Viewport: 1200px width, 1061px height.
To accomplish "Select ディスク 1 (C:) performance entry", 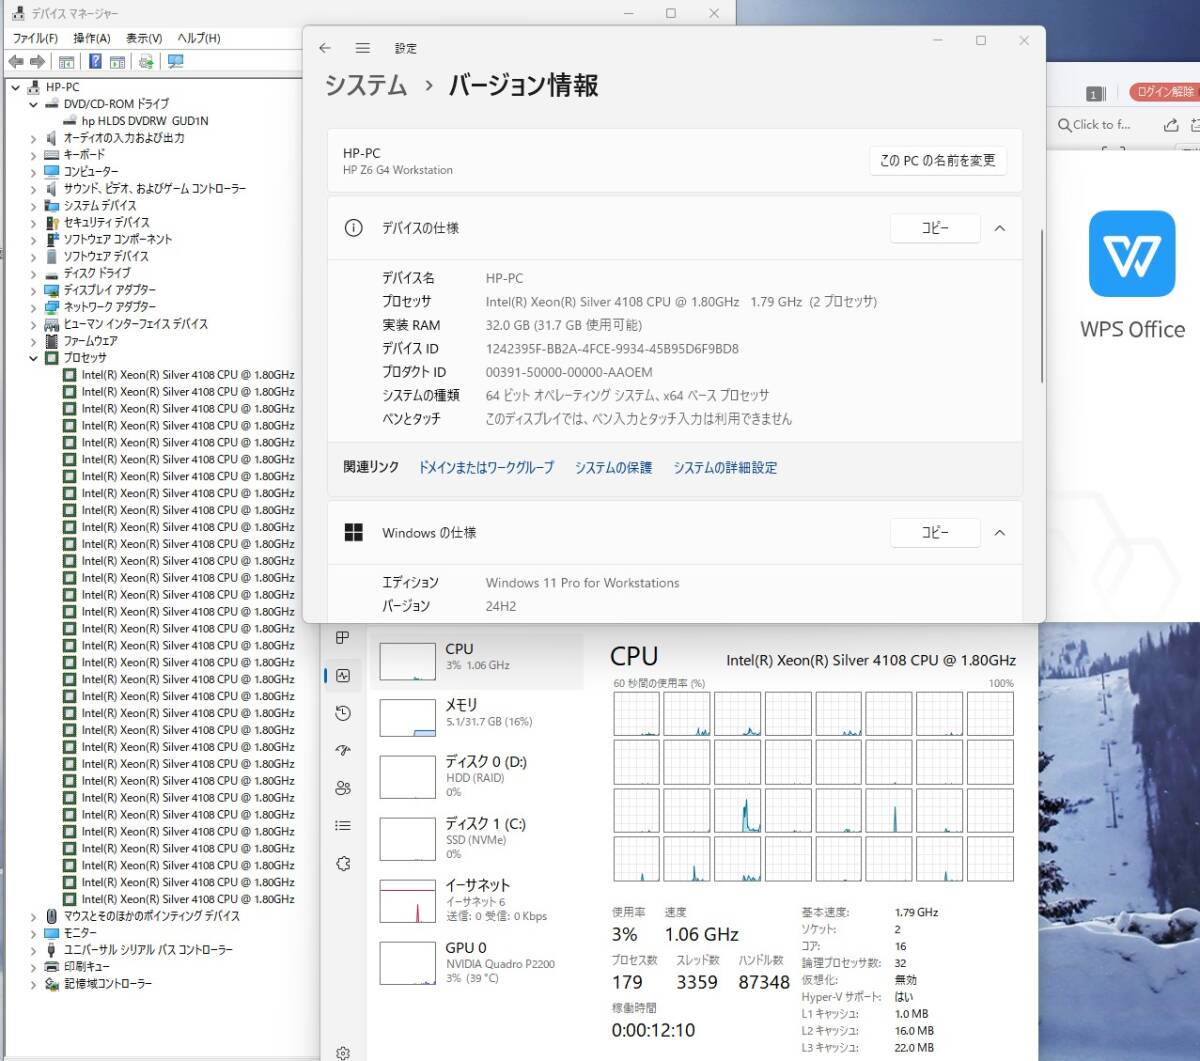I will coord(477,838).
